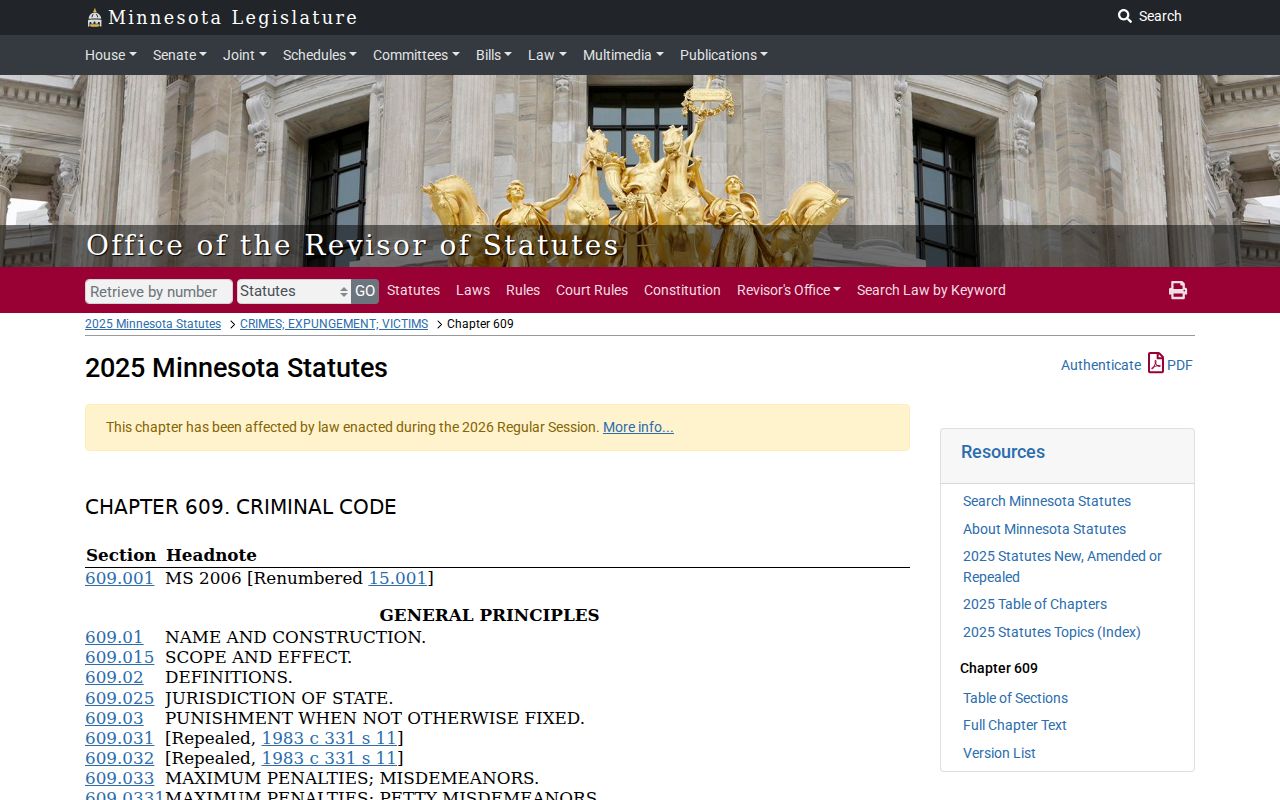Expand the Senate menu

[x=179, y=55]
